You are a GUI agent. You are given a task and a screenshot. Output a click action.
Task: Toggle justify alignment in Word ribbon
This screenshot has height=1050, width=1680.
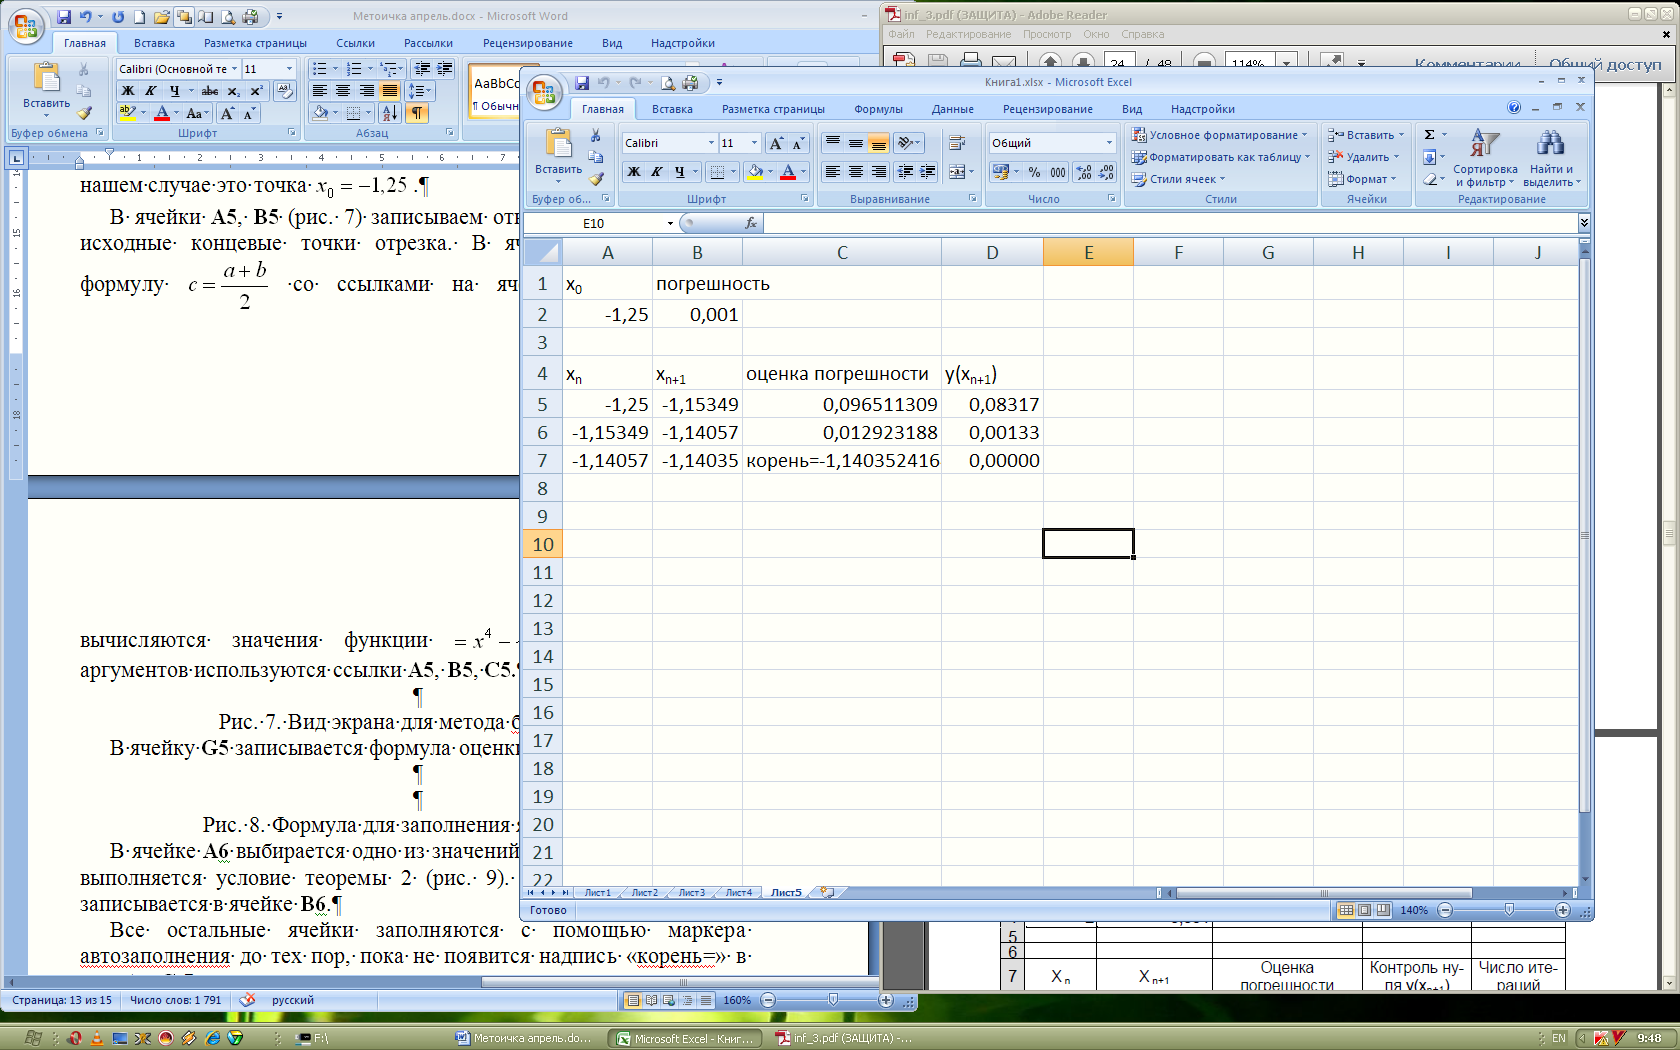point(390,91)
